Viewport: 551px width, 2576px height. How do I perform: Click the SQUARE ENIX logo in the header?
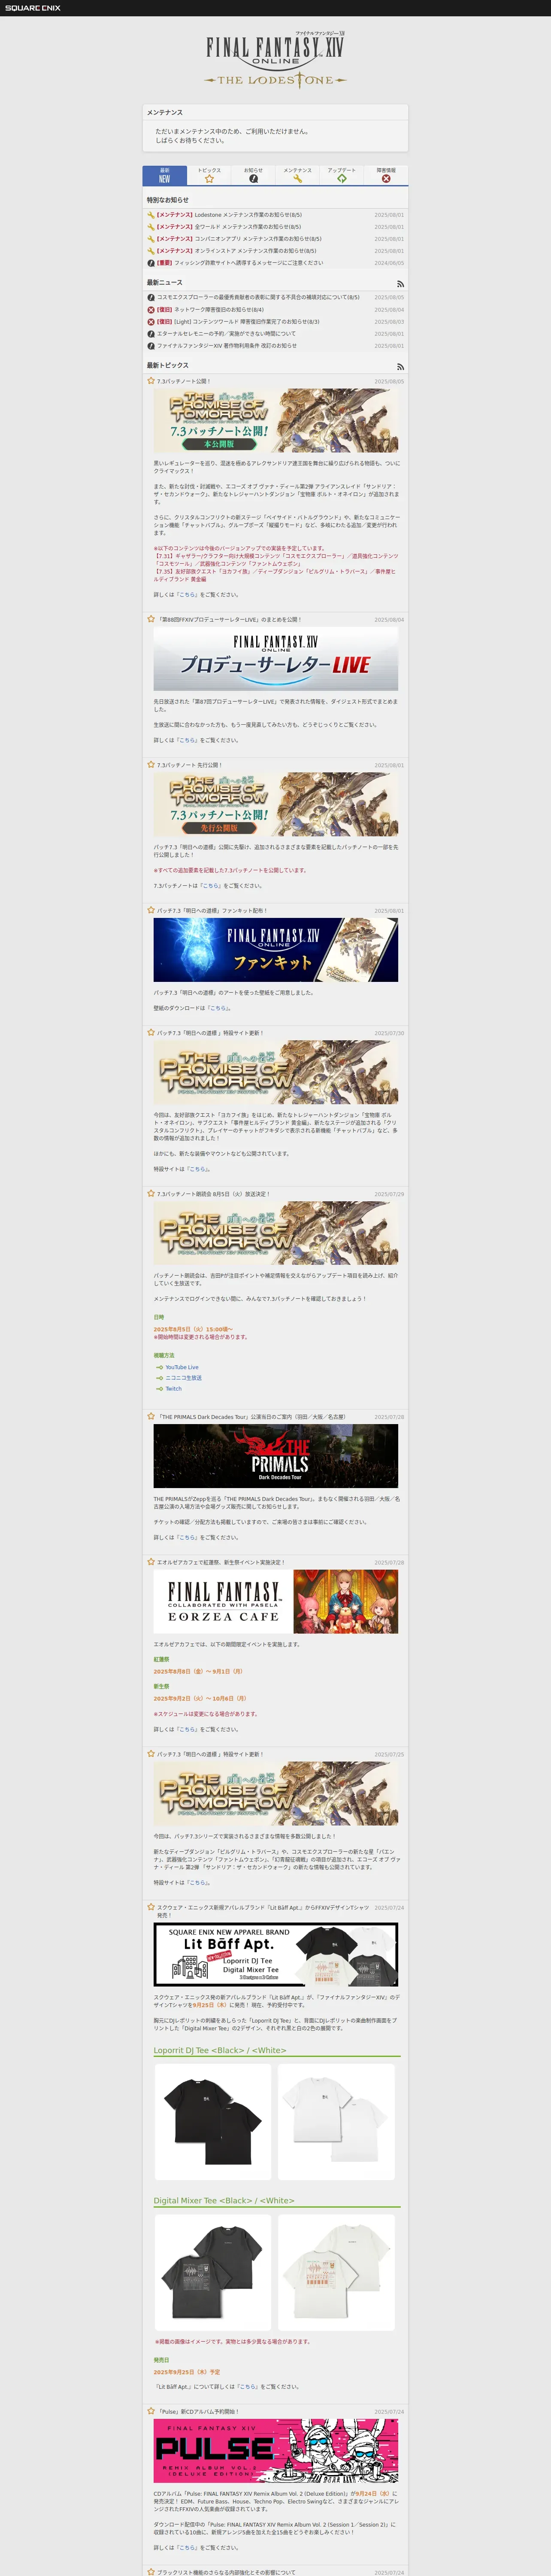(x=33, y=8)
